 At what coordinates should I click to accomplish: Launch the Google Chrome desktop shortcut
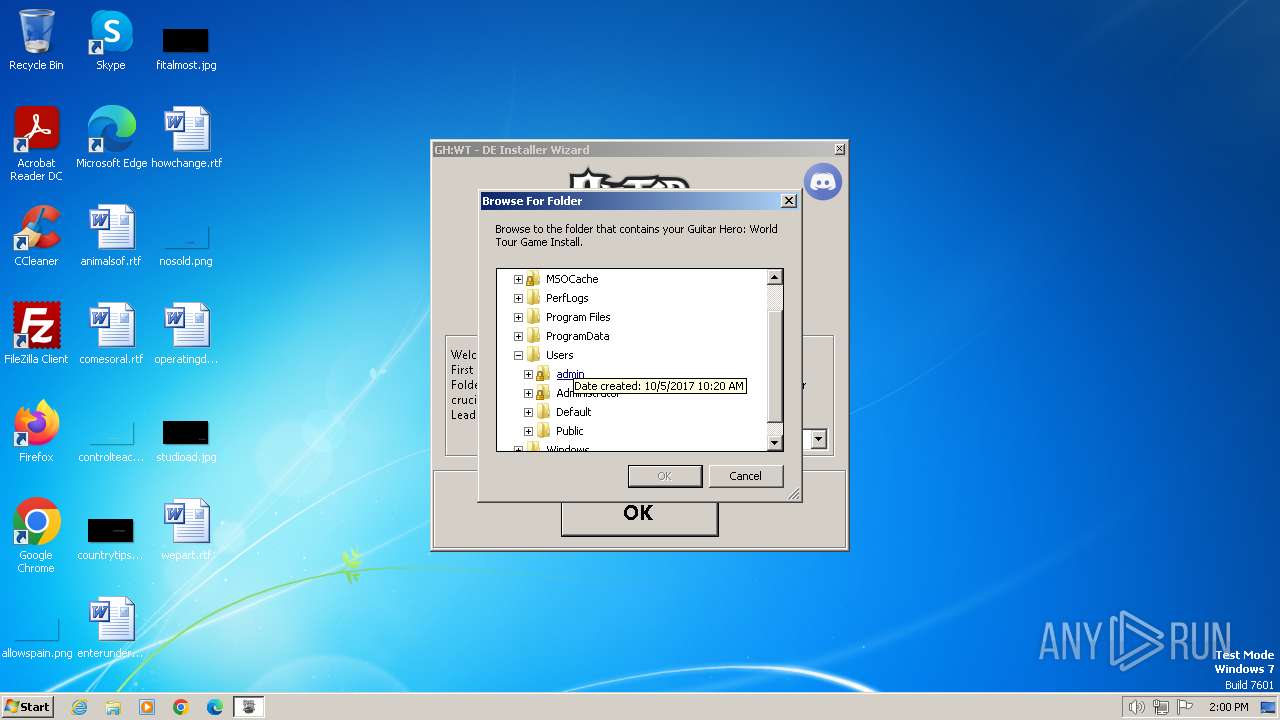coord(36,535)
